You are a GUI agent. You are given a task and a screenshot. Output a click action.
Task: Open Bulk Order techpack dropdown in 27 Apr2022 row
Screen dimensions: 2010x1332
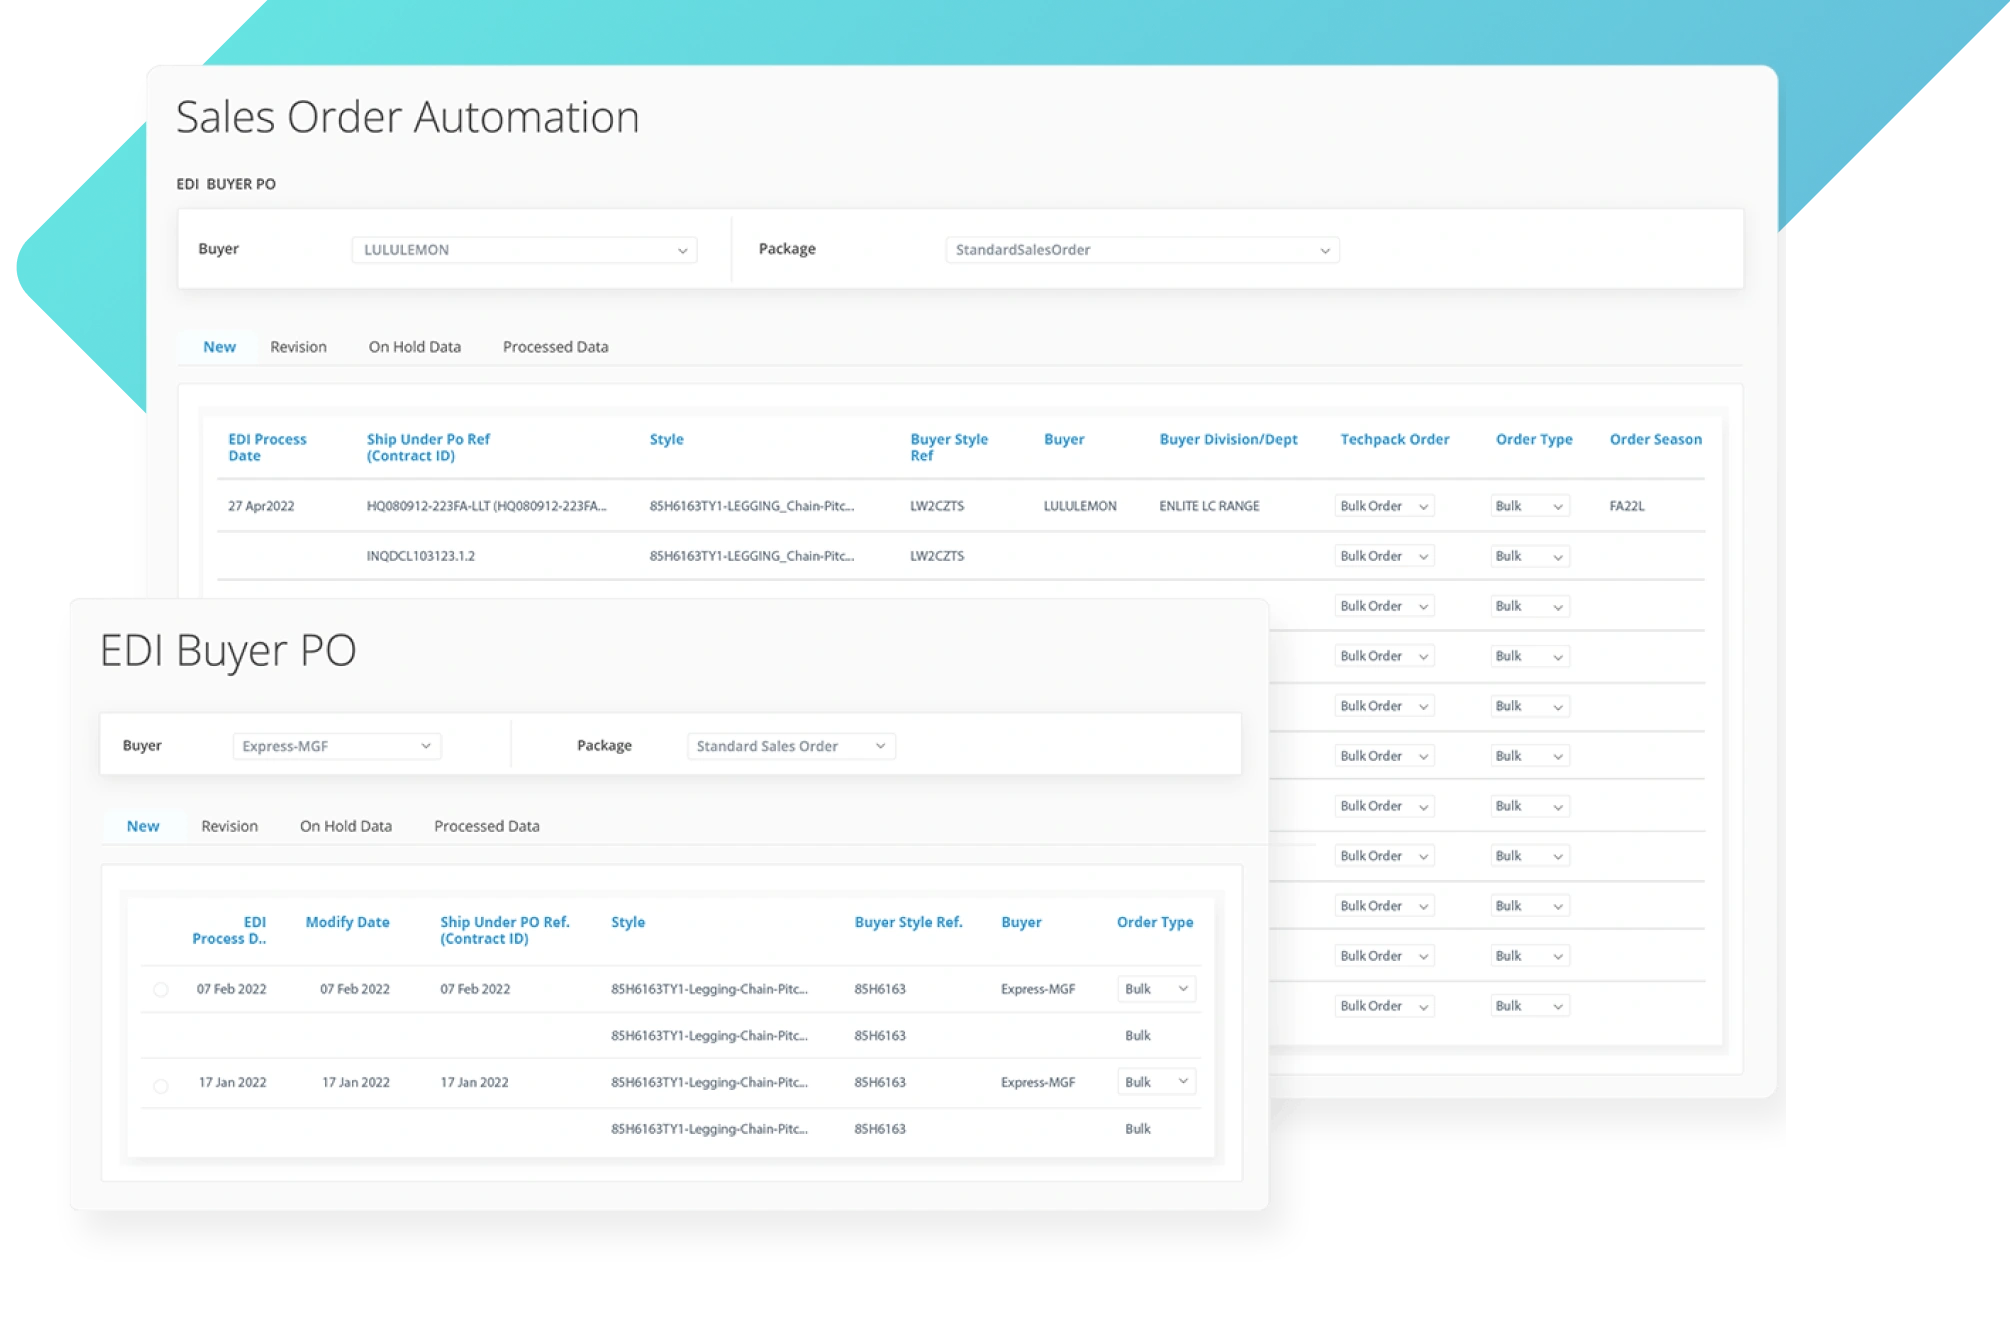pos(1384,506)
